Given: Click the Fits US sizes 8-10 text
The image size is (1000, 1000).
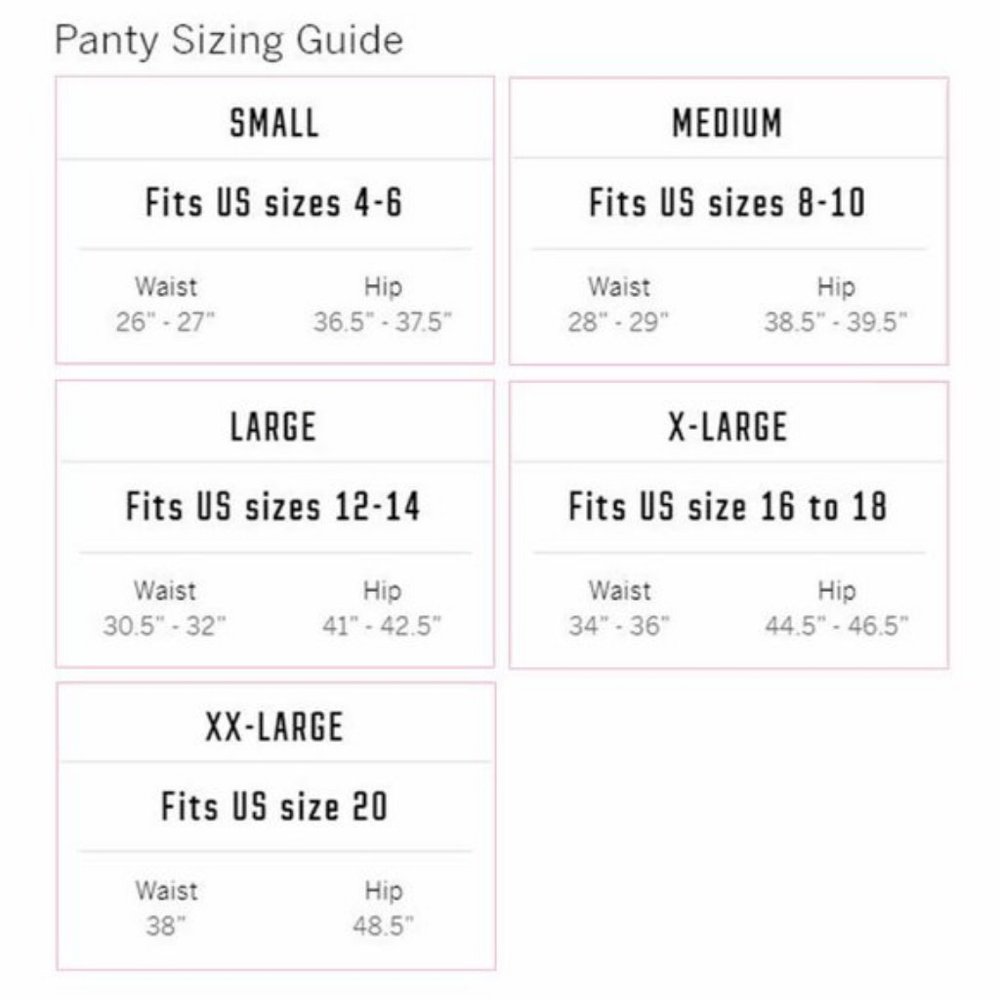Looking at the screenshot, I should tap(727, 204).
